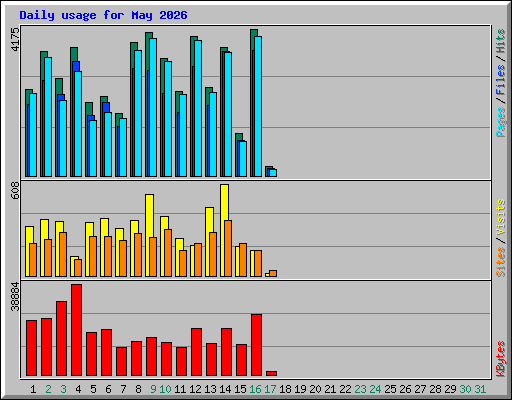Click day 22 on the date axis
512x400 pixels.
pos(345,389)
